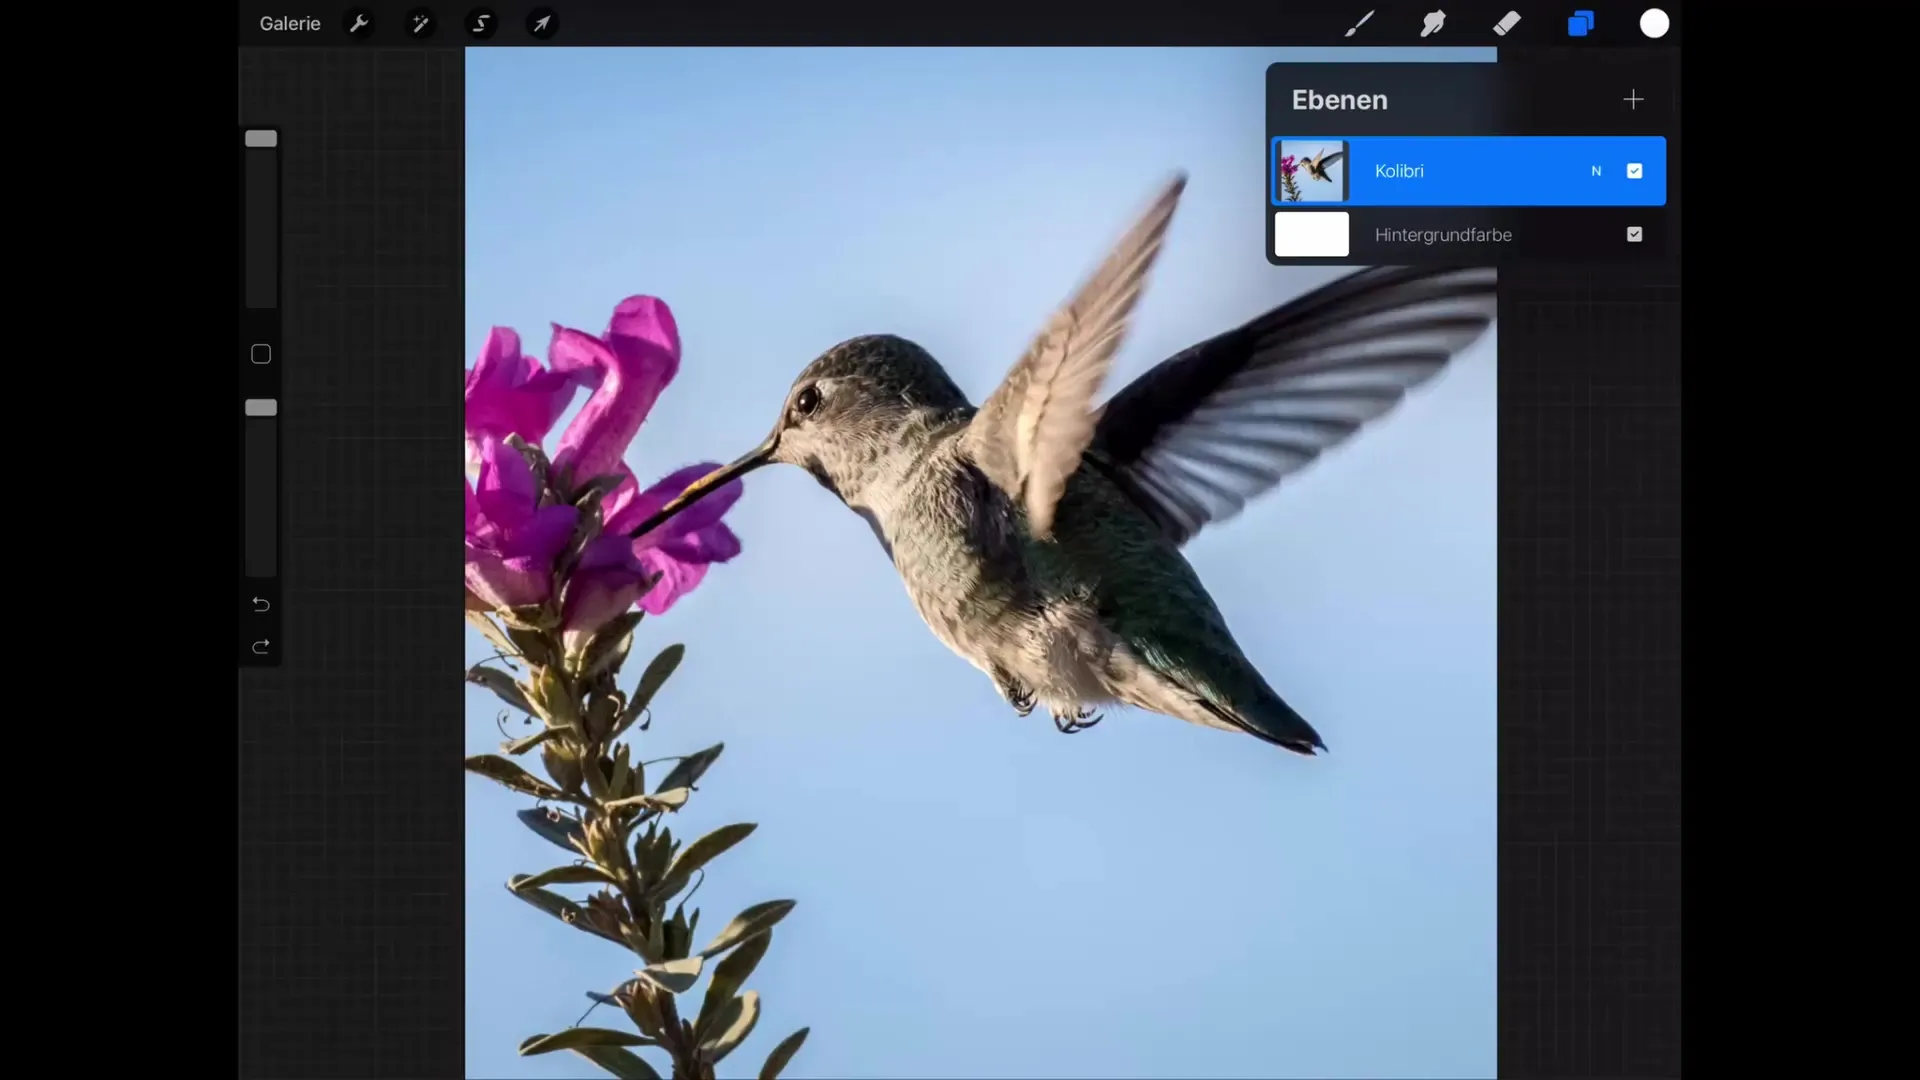Tap the square modify button in sidebar
Screen dimensions: 1920x1080
(261, 354)
